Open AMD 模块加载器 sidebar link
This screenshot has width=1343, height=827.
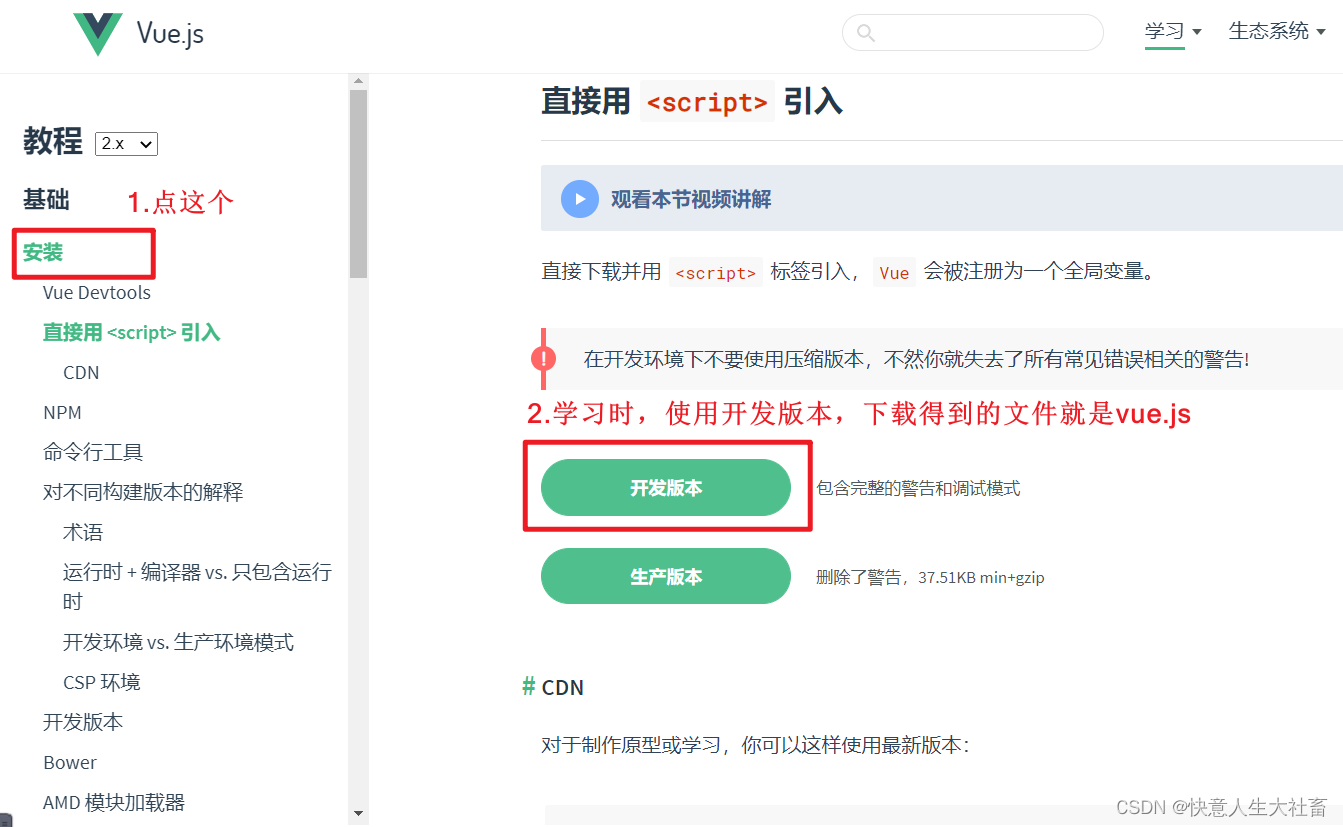coord(114,802)
